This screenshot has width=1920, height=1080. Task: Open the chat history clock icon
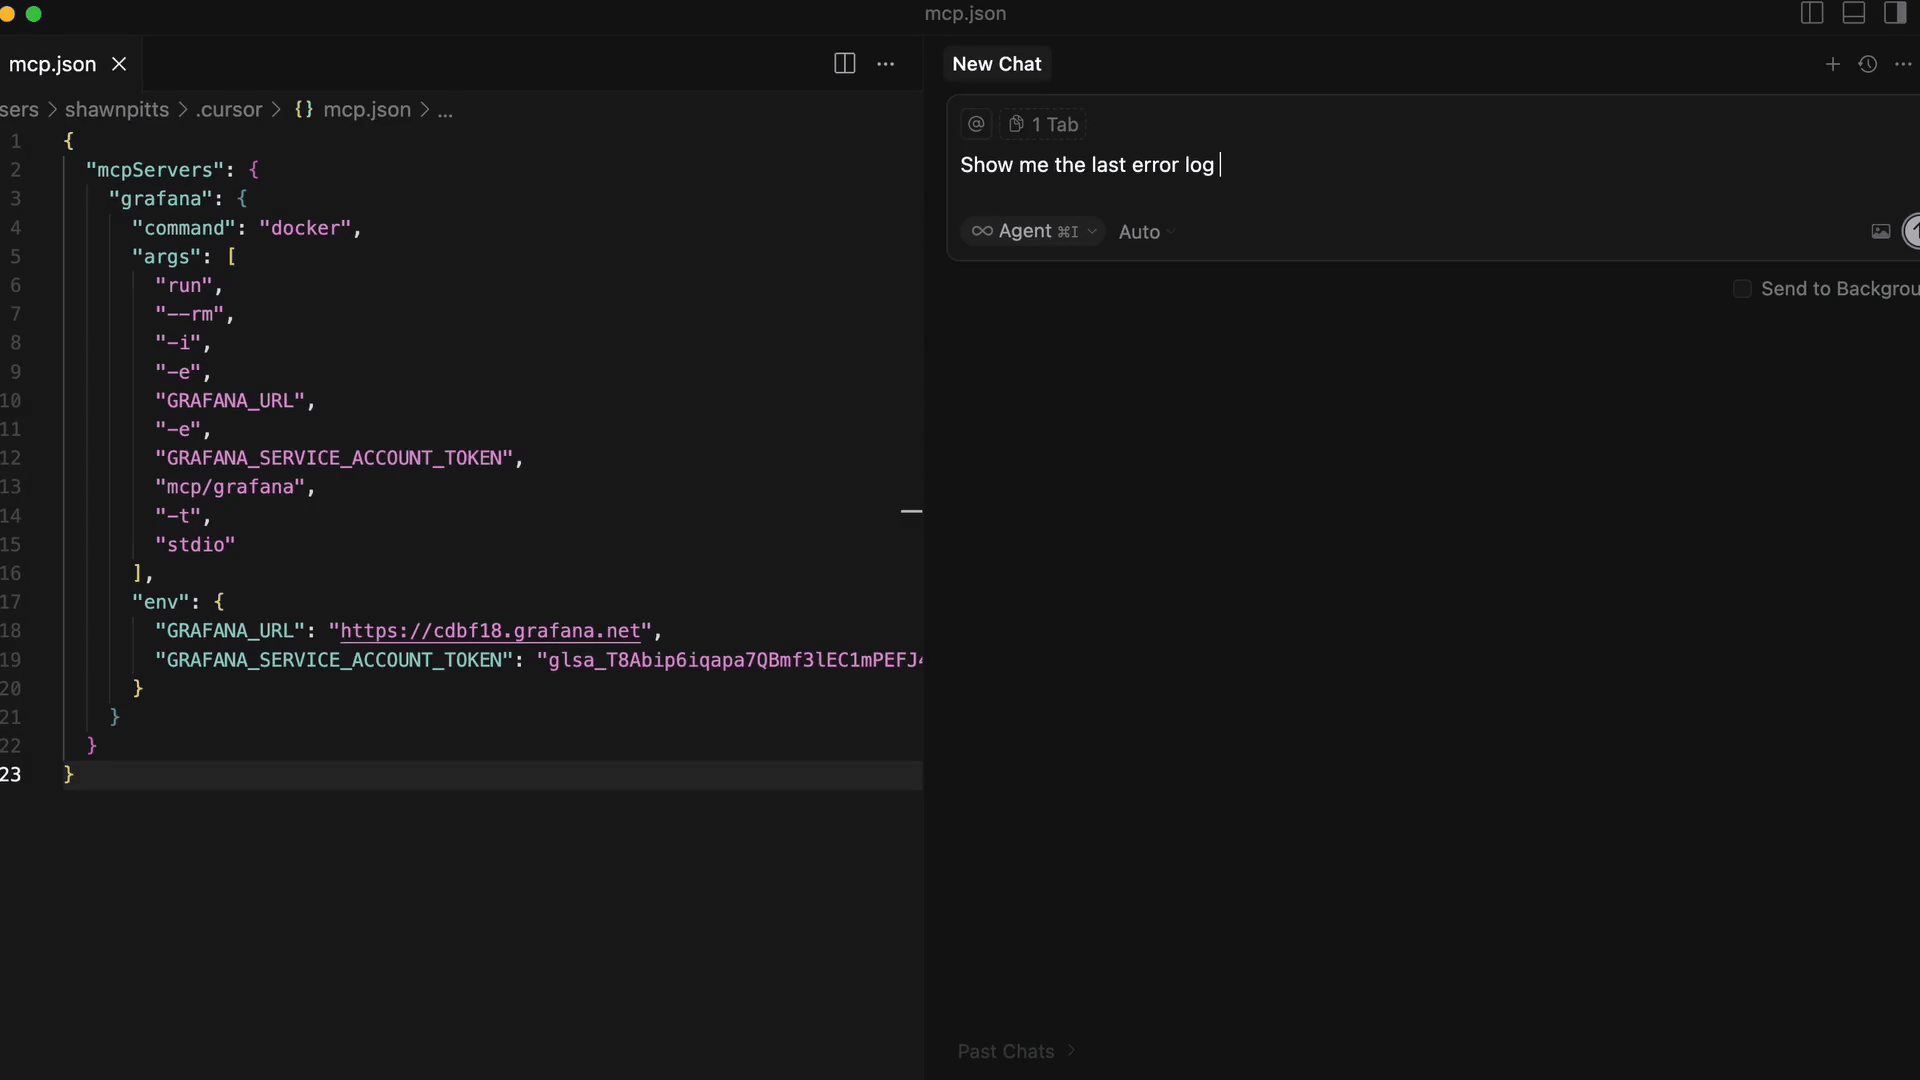1867,64
